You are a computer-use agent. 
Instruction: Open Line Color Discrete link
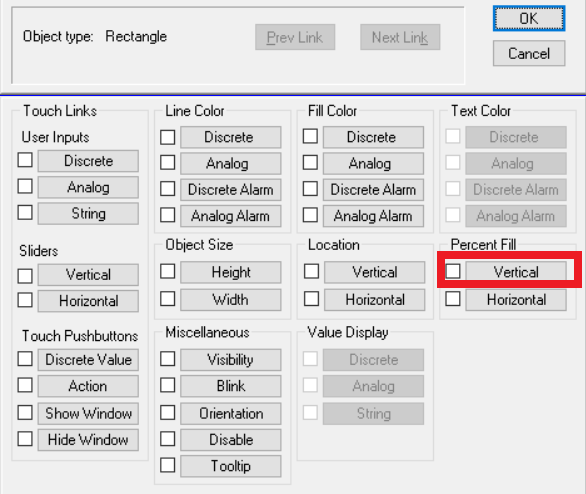(x=231, y=137)
